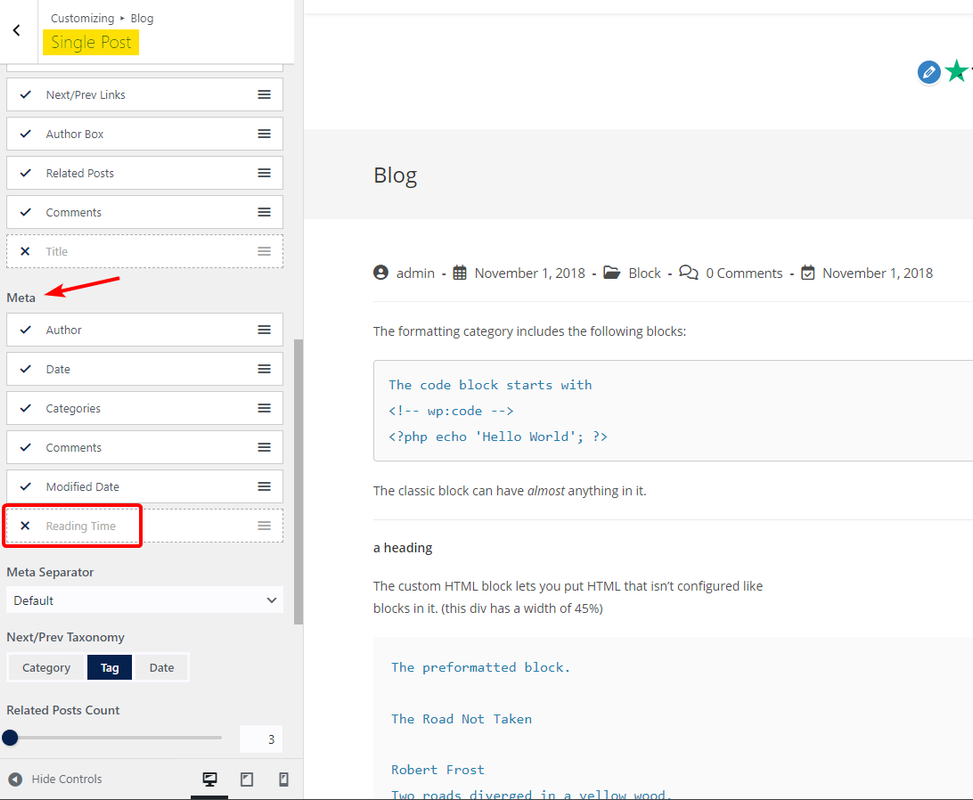Open the 0 Comments link

pyautogui.click(x=744, y=273)
